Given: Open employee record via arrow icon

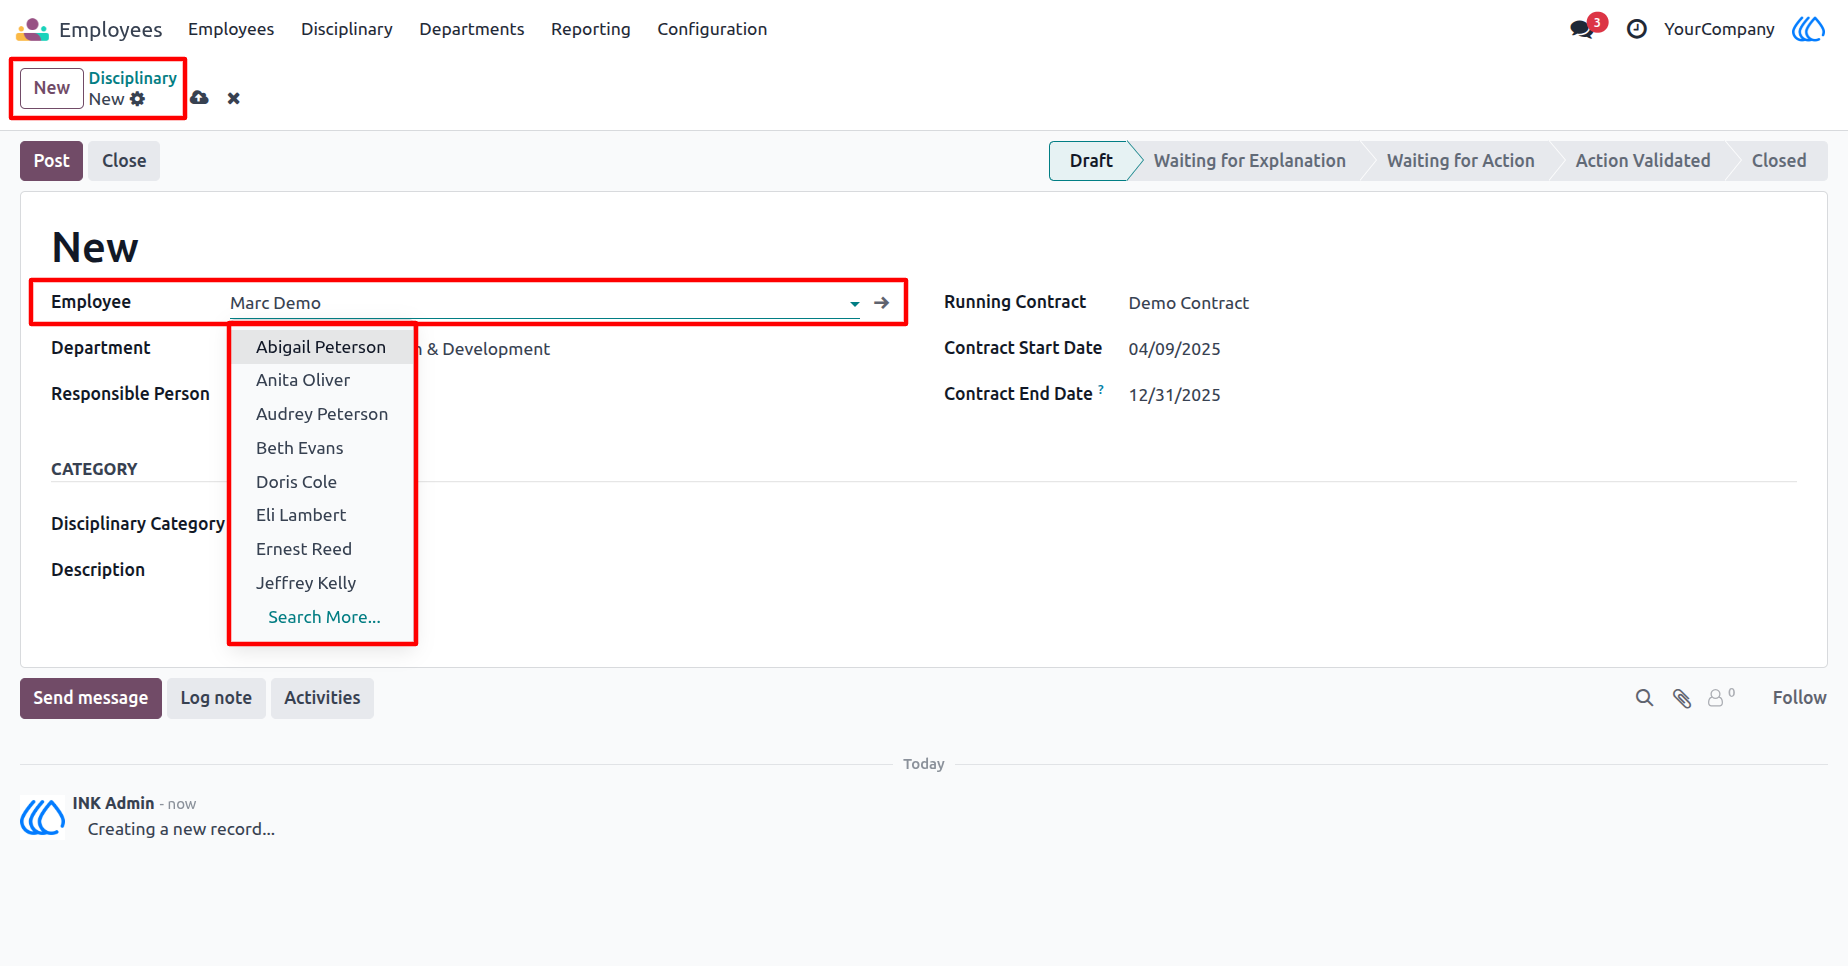Looking at the screenshot, I should tap(881, 302).
